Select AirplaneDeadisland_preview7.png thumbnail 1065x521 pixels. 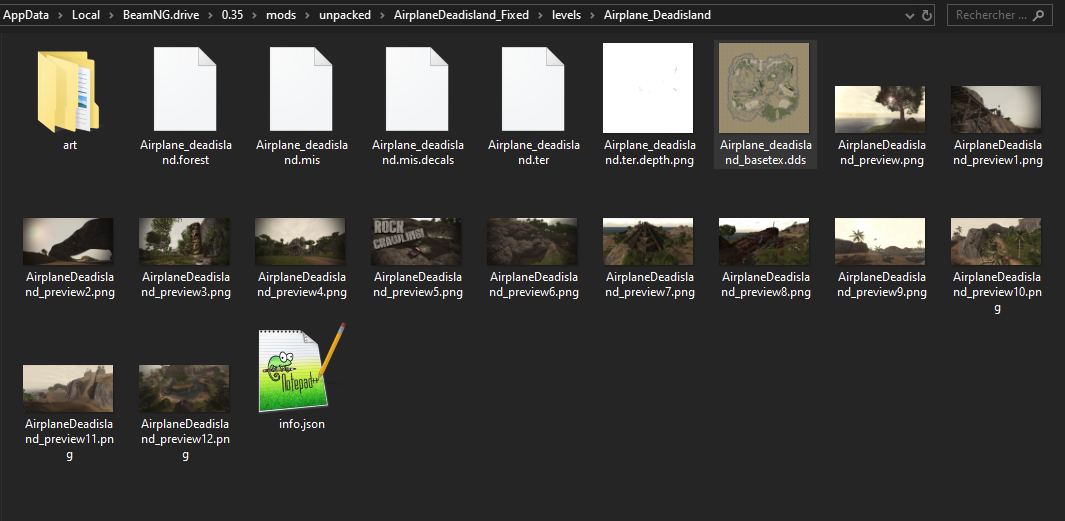pyautogui.click(x=648, y=241)
